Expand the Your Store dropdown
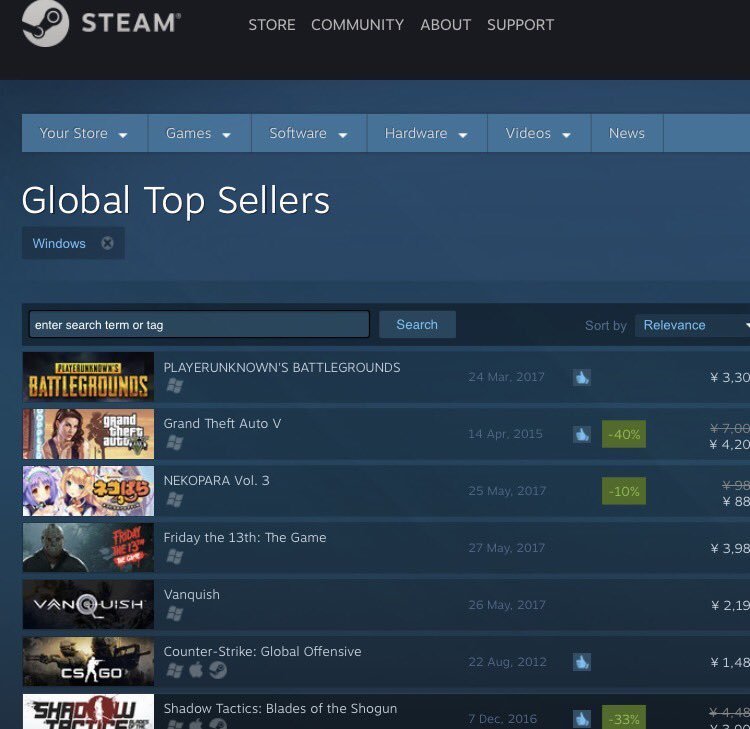 [x=85, y=133]
